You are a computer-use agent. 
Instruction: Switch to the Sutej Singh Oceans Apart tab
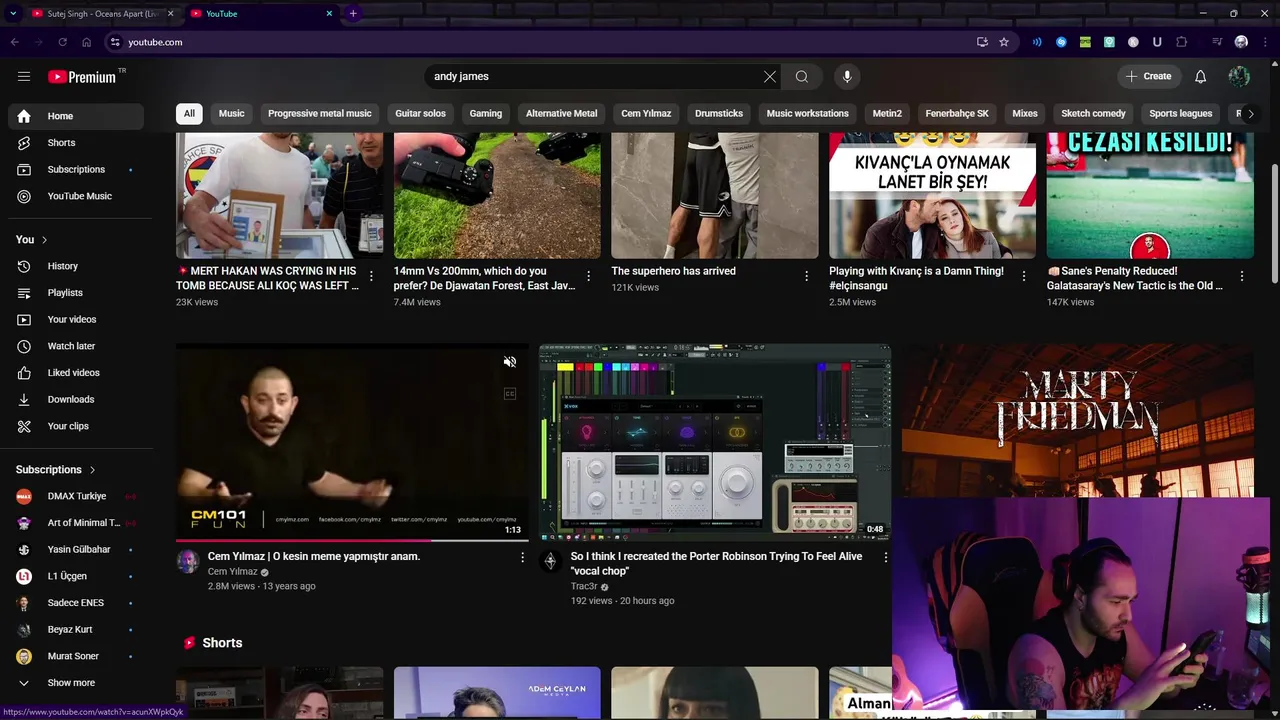(103, 14)
